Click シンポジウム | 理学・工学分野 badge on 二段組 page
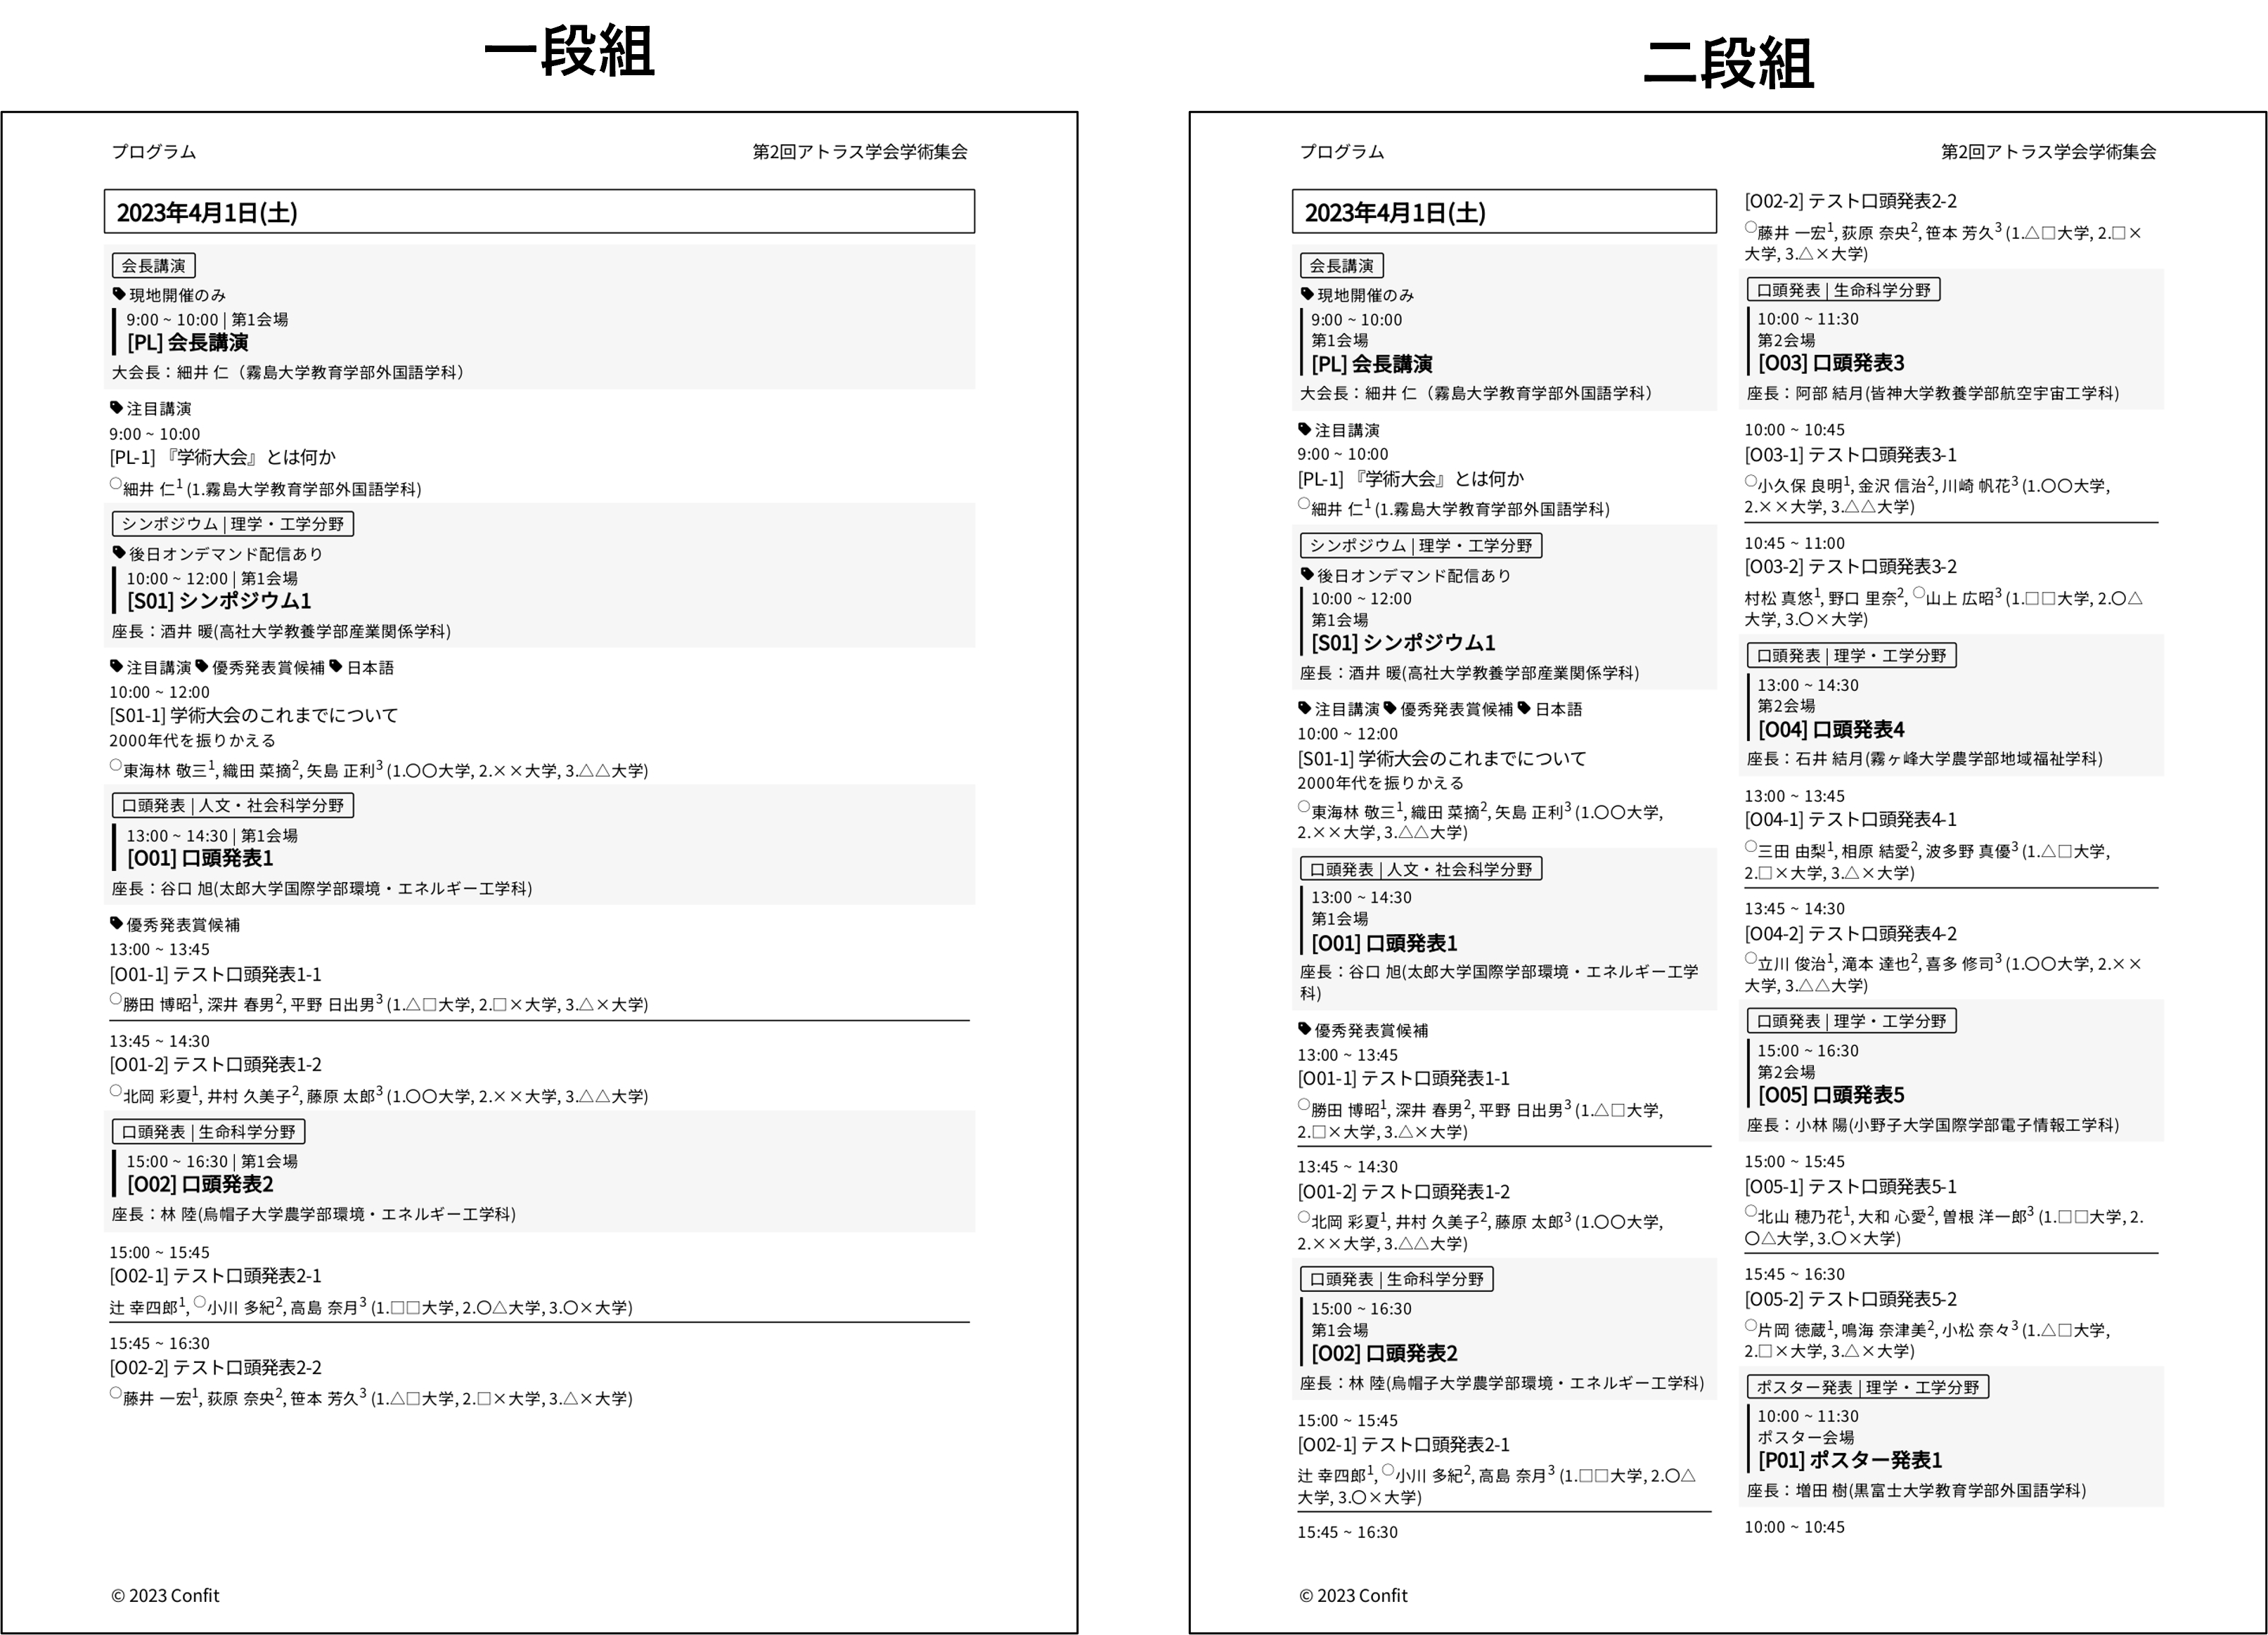Image resolution: width=2268 pixels, height=1635 pixels. click(1420, 545)
